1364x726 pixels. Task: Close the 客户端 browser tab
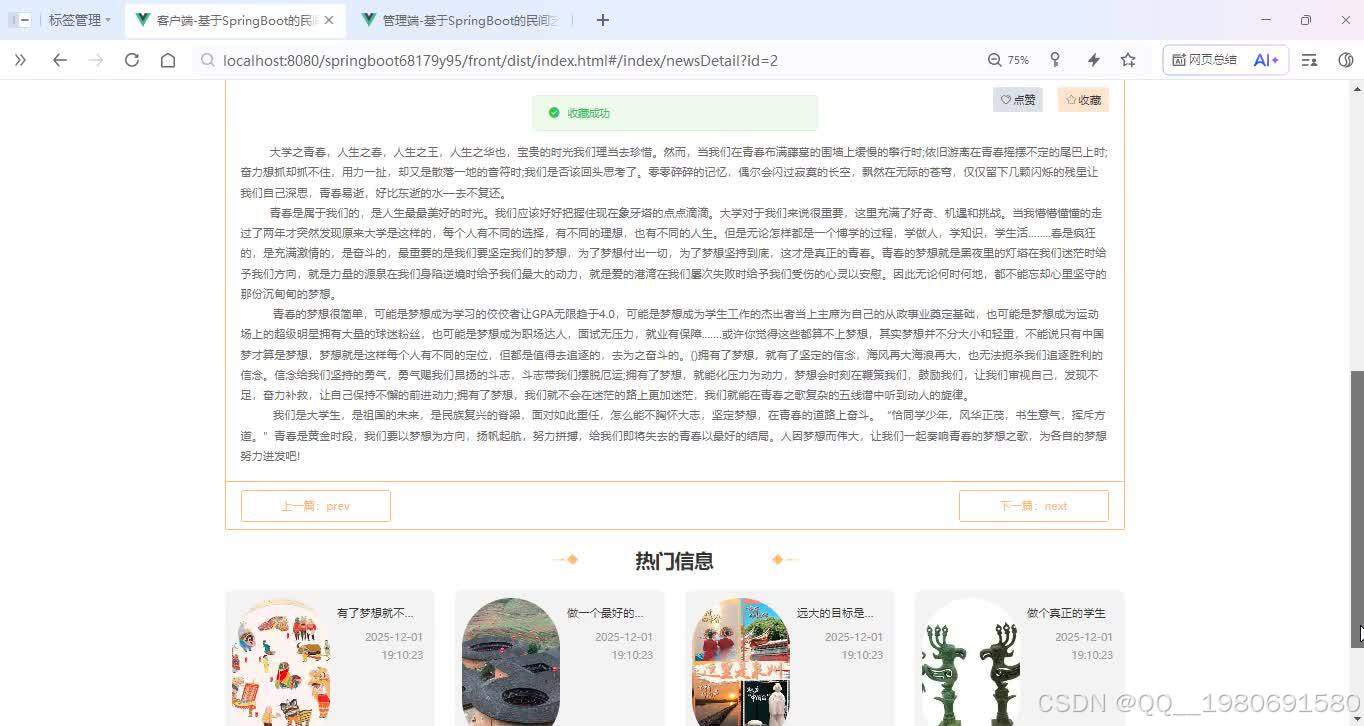(x=329, y=20)
